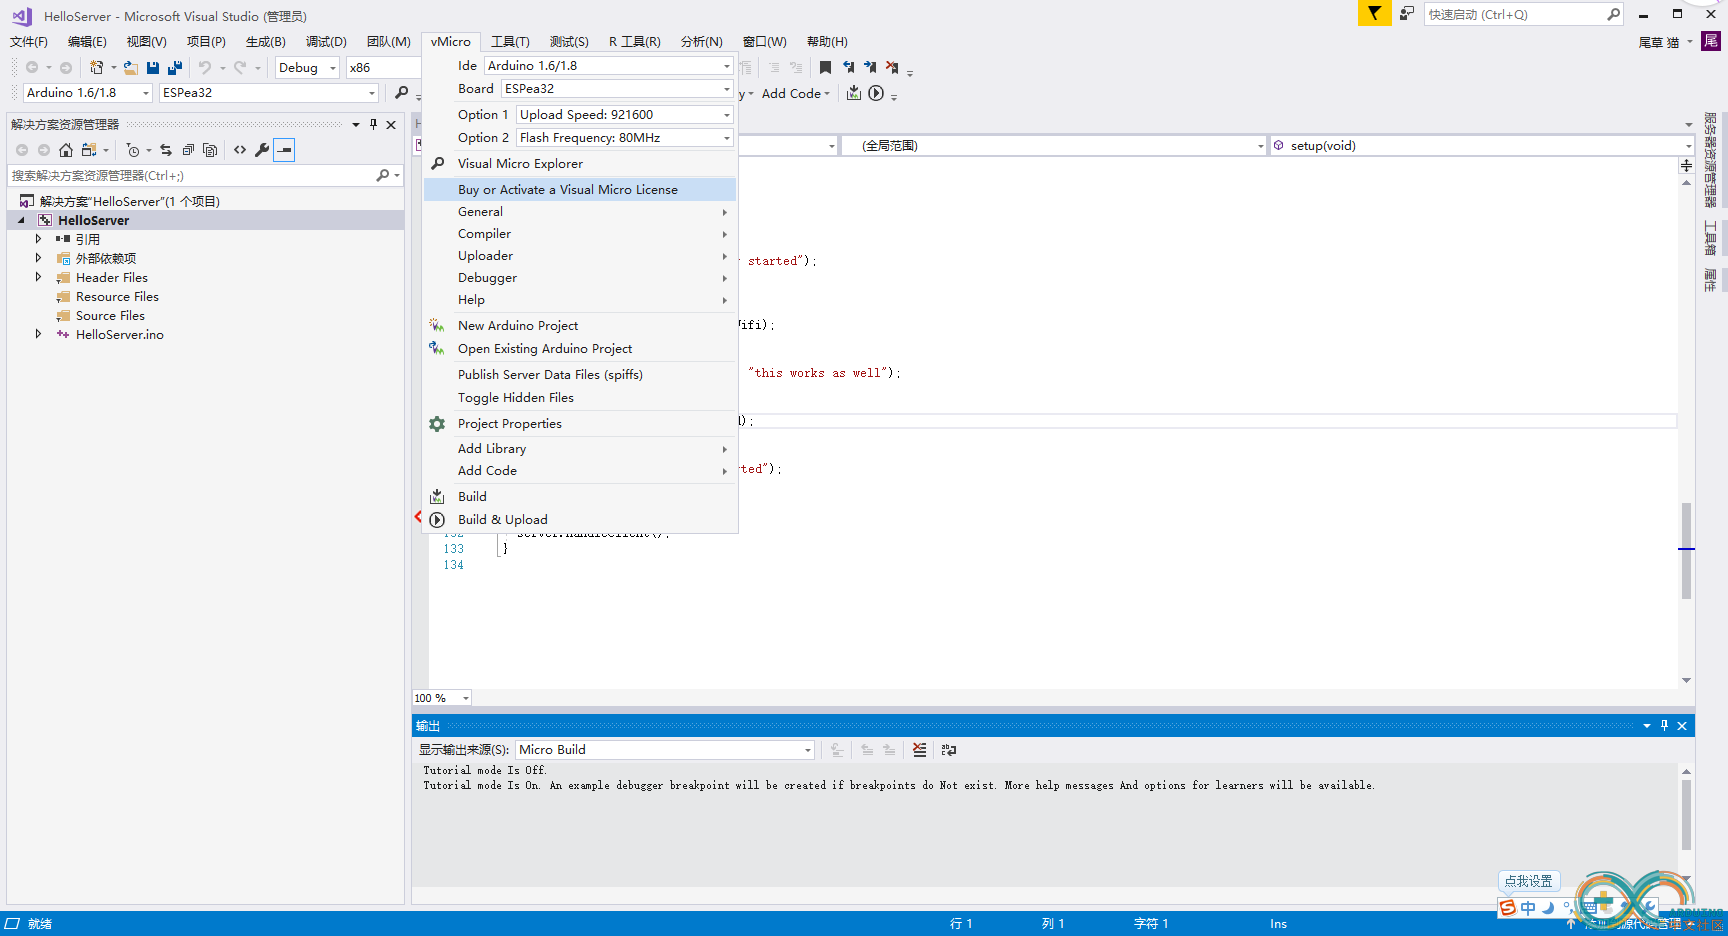The width and height of the screenshot is (1728, 936).
Task: Select Resource Files in the solution tree
Action: pyautogui.click(x=117, y=297)
